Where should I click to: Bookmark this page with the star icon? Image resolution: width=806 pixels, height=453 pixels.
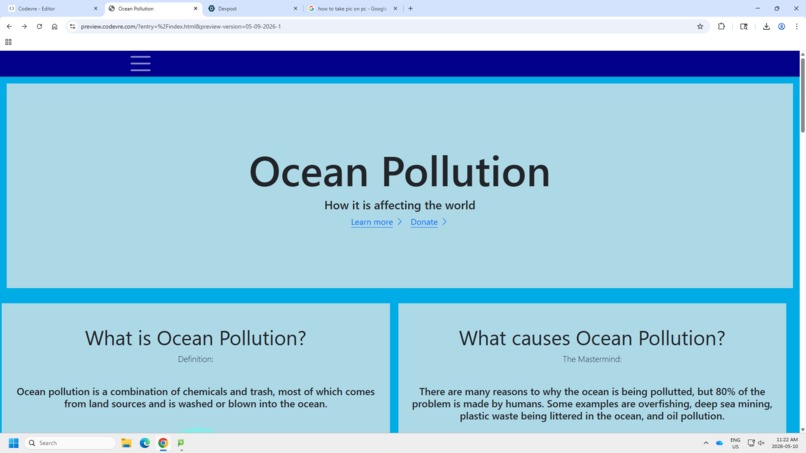(700, 26)
